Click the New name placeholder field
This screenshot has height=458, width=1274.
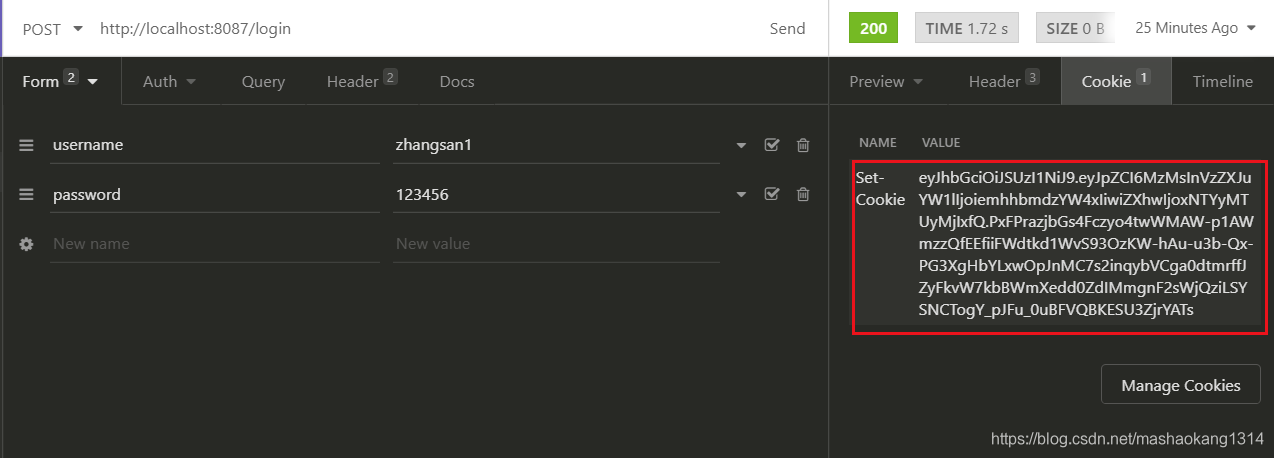(x=215, y=244)
